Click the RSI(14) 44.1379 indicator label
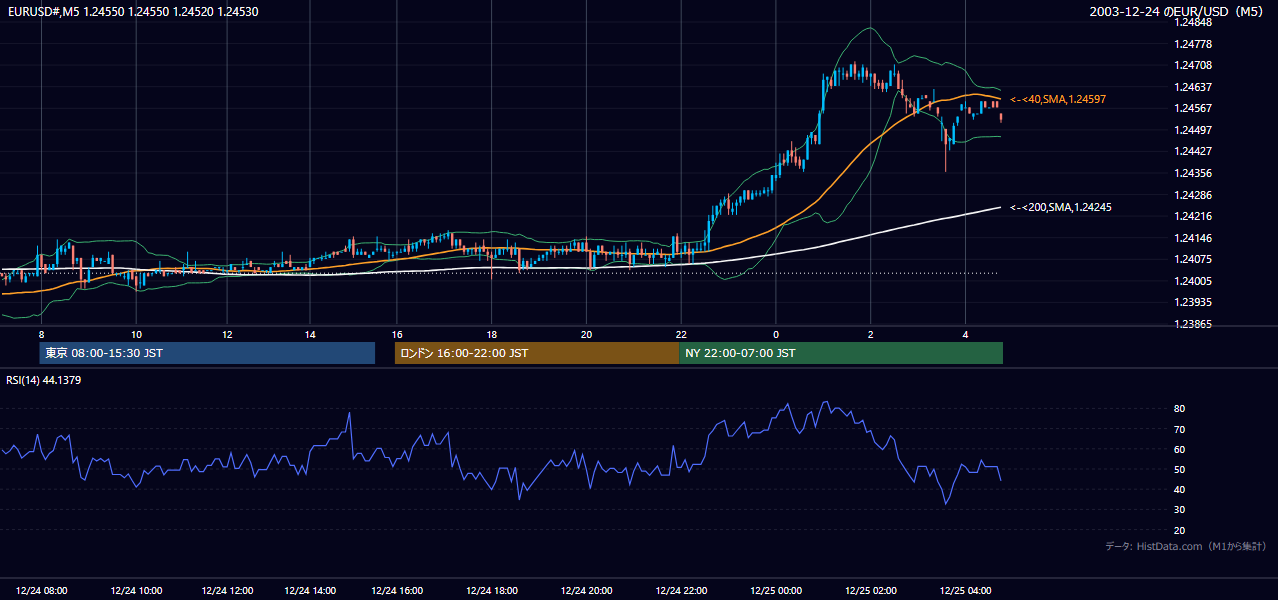This screenshot has height=600, width=1278. click(x=44, y=380)
